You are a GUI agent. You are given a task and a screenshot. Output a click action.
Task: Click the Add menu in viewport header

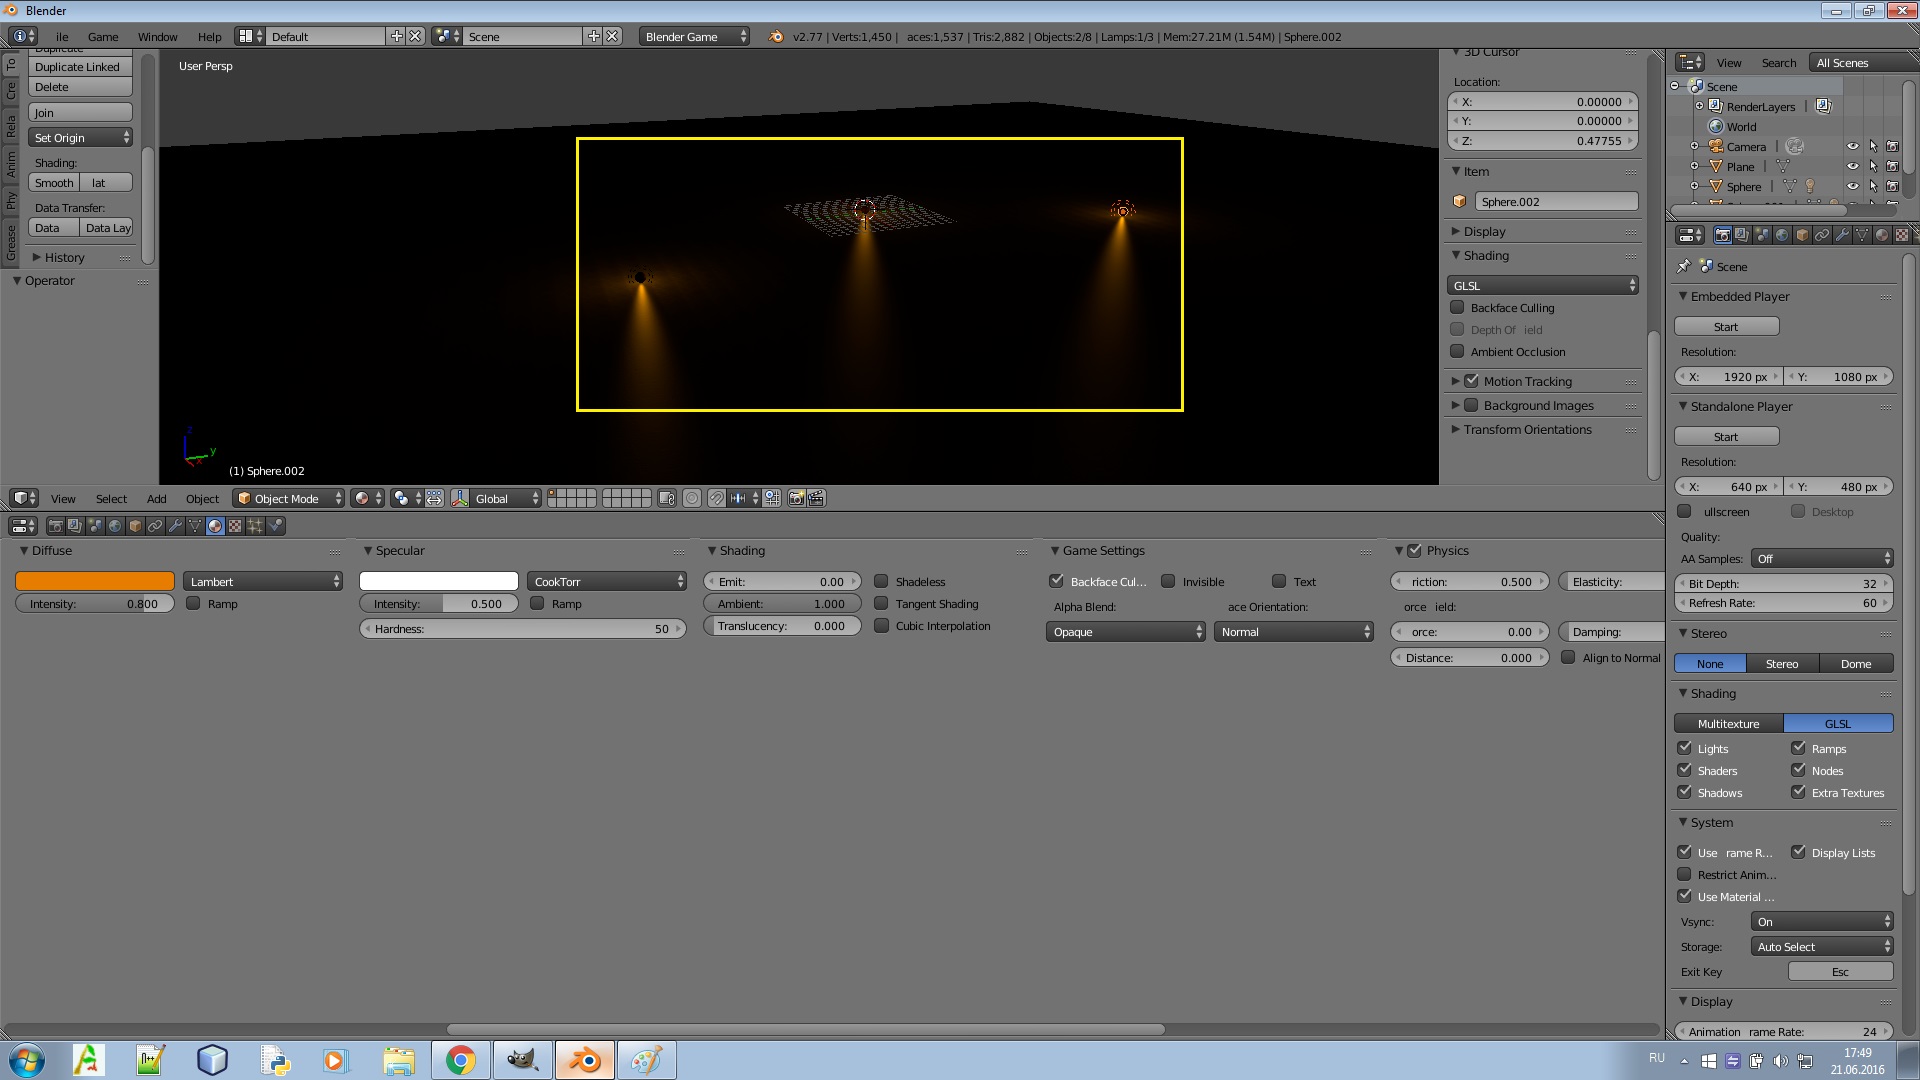coord(156,497)
